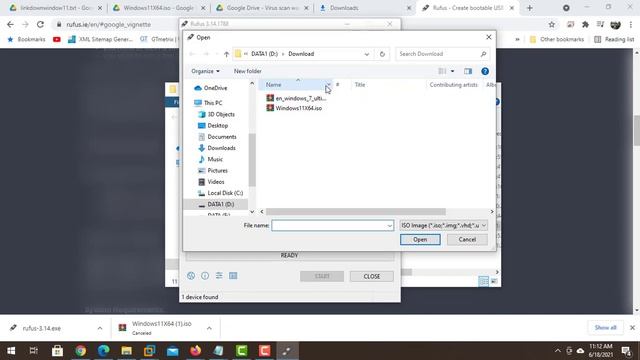Screen dimensions: 640x360
Task: Refresh the Download folder listing
Action: (382, 54)
